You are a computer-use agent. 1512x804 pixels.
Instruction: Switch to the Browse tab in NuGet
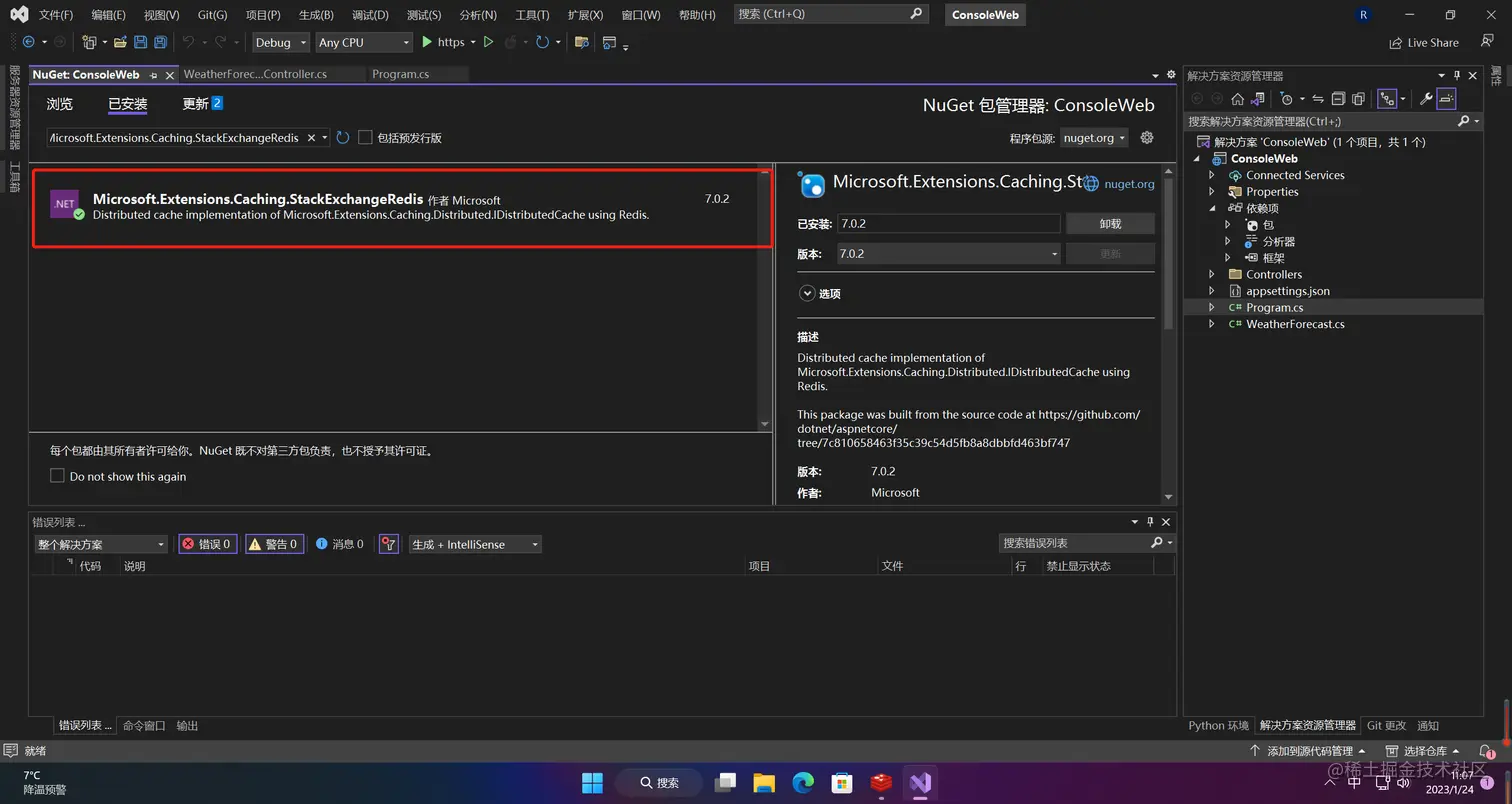[60, 104]
